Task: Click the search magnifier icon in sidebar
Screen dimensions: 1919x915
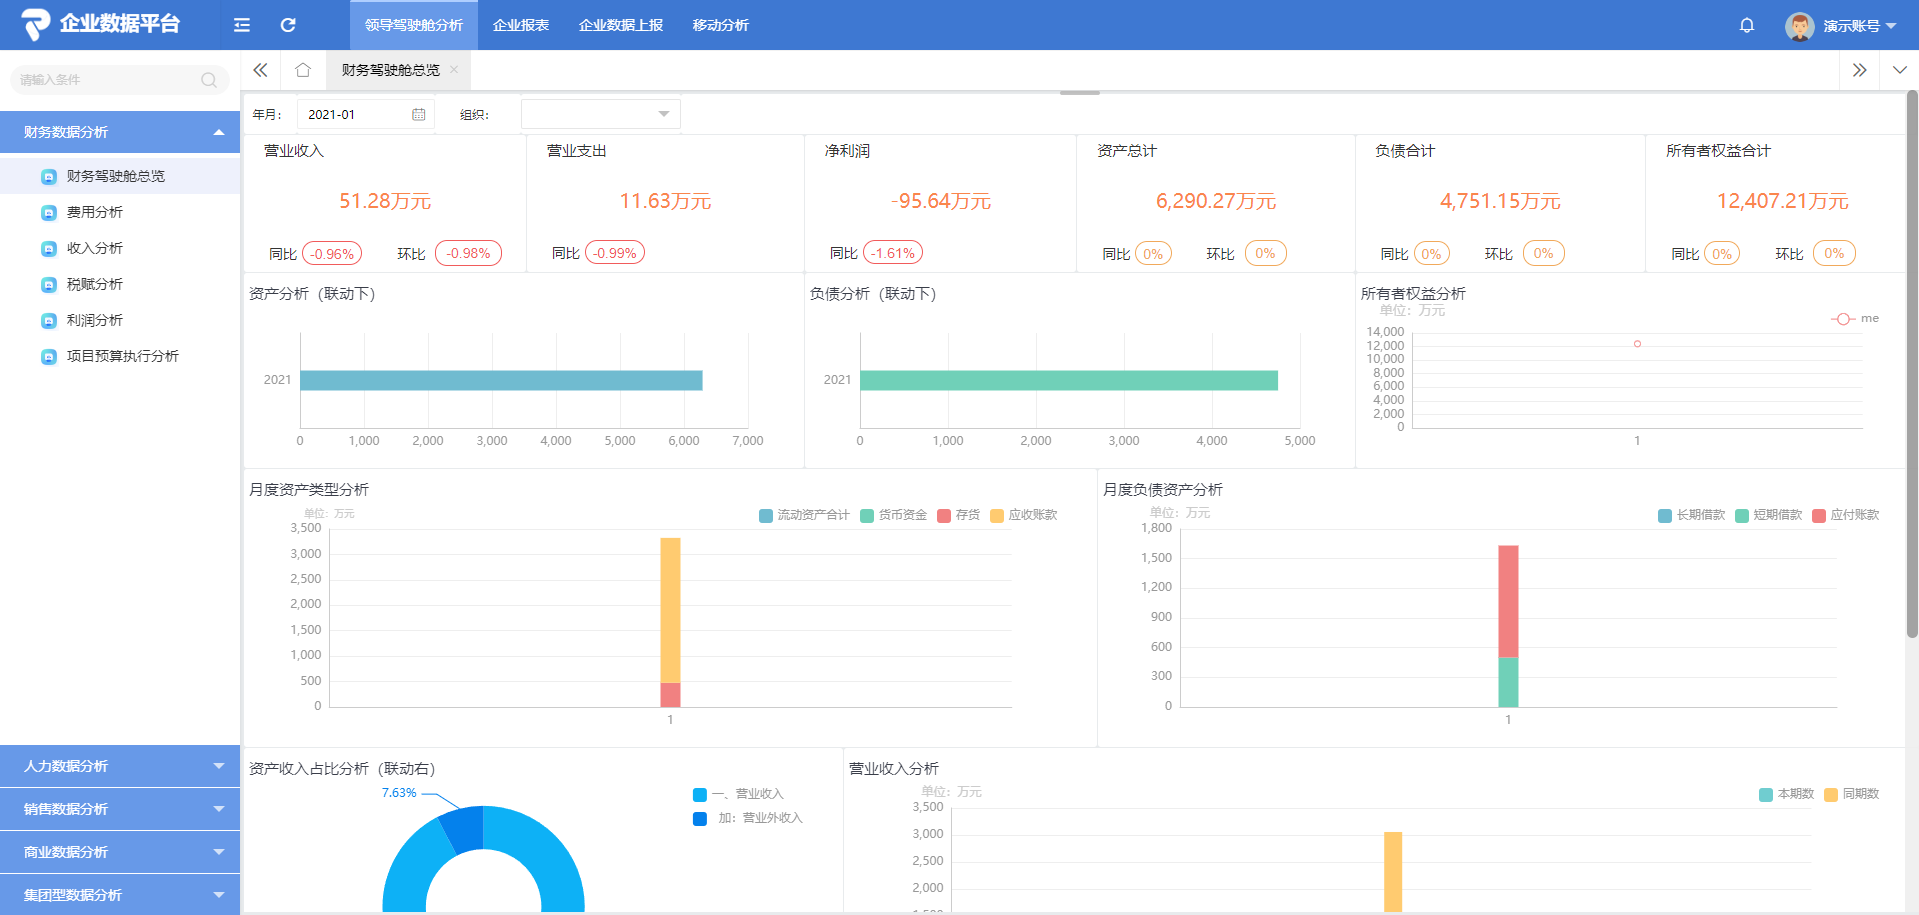Action: pos(209,80)
